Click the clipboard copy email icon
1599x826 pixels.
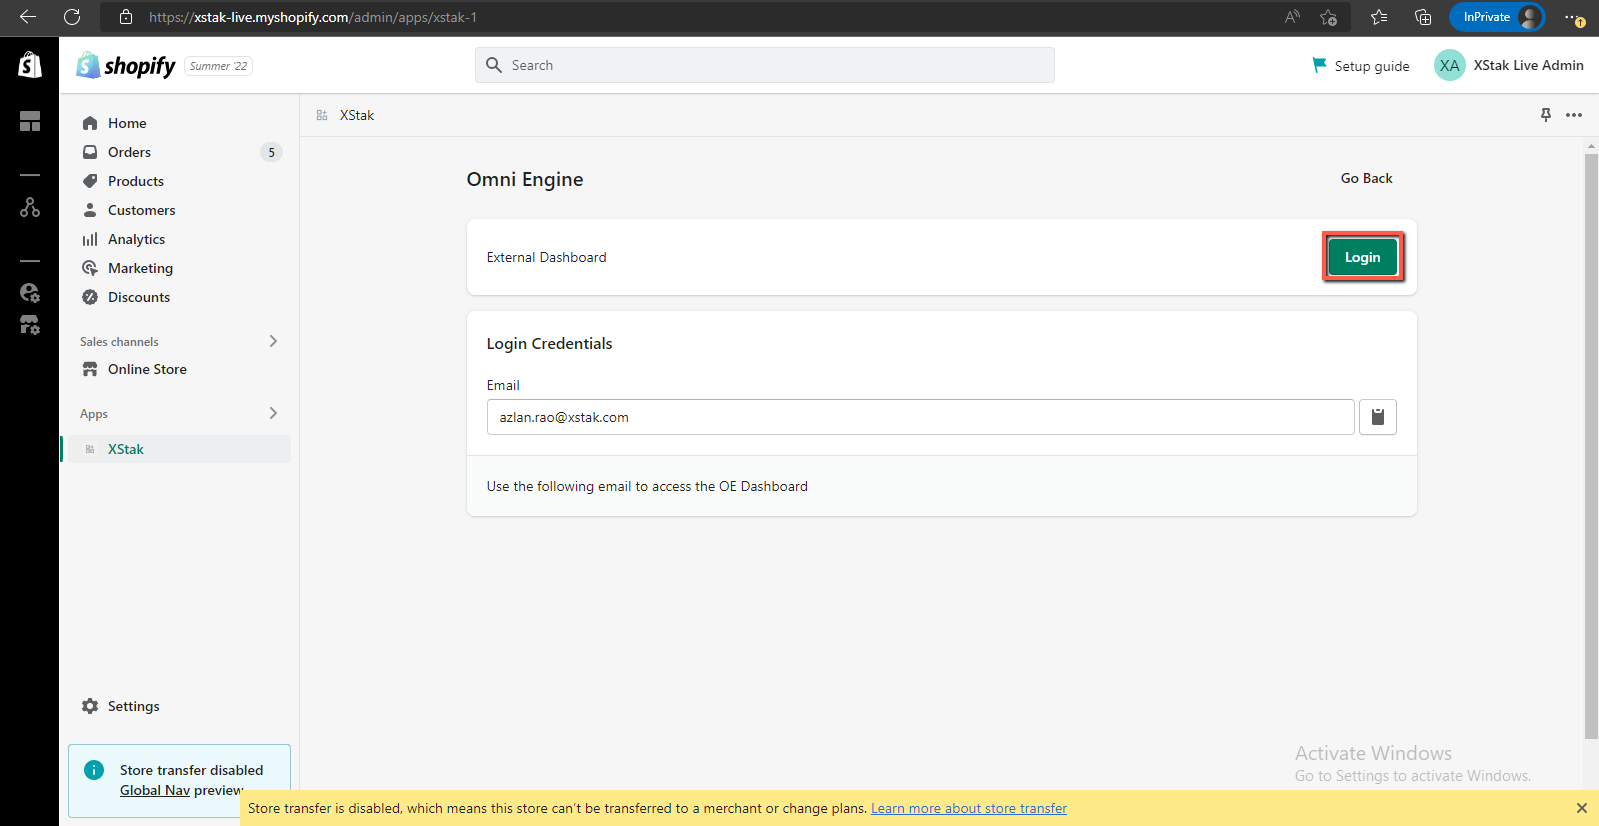point(1377,417)
